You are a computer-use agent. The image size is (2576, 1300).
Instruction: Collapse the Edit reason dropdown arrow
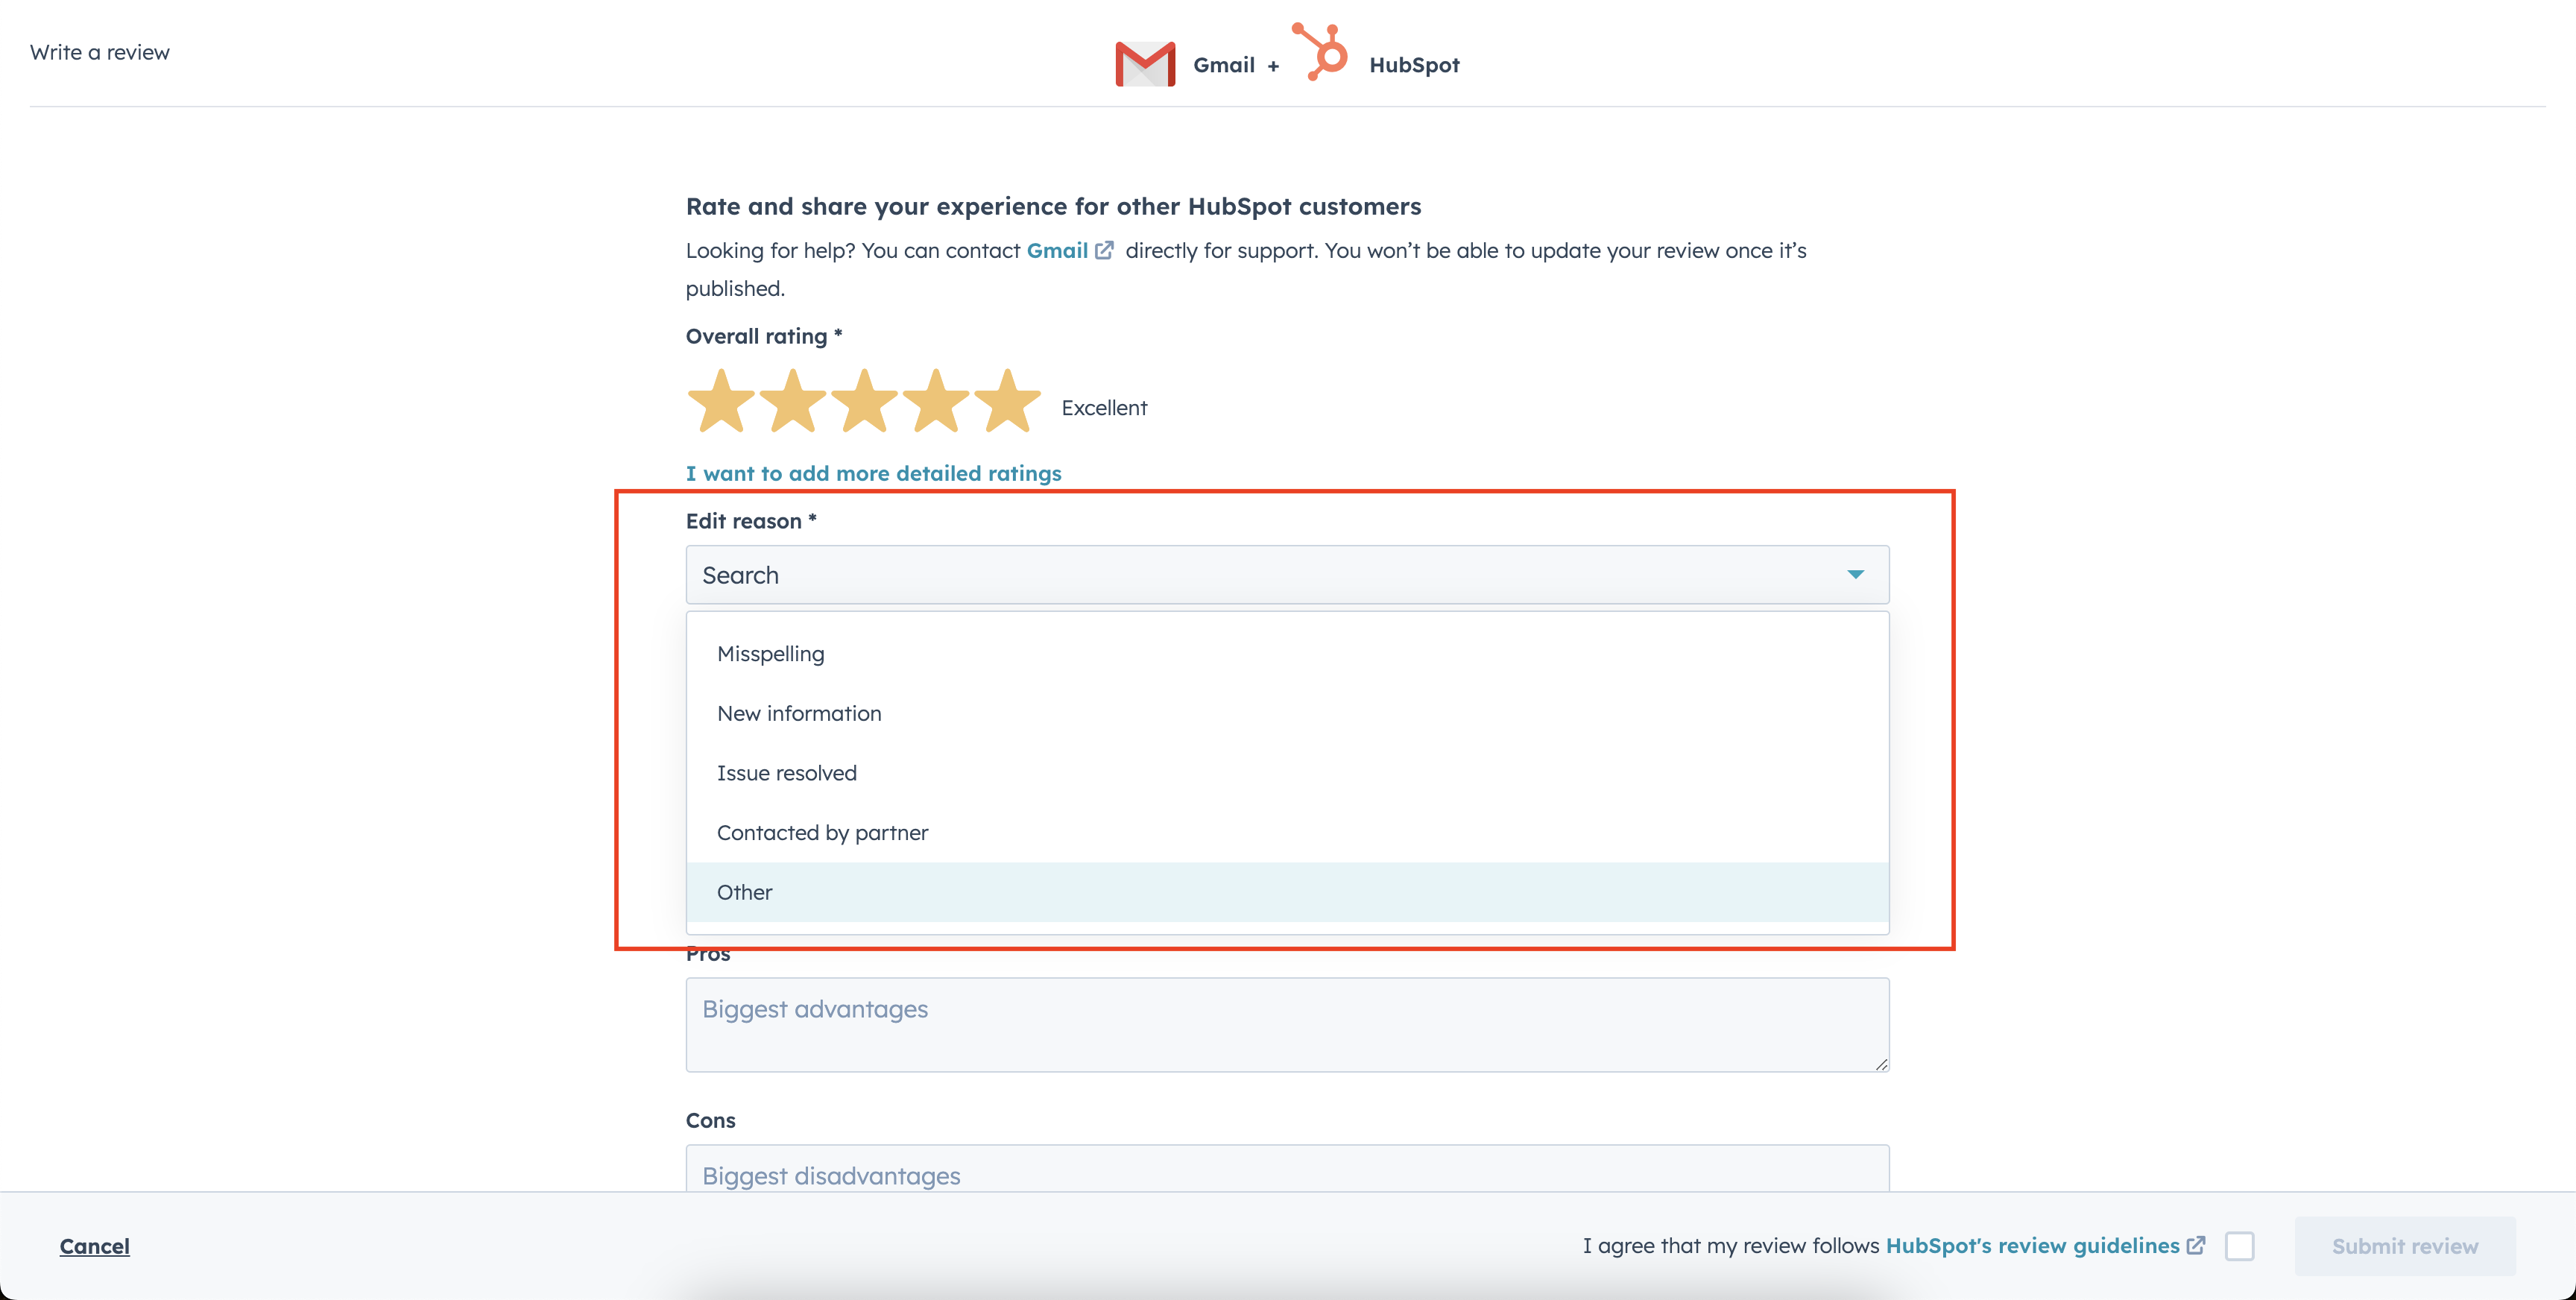click(x=1855, y=574)
